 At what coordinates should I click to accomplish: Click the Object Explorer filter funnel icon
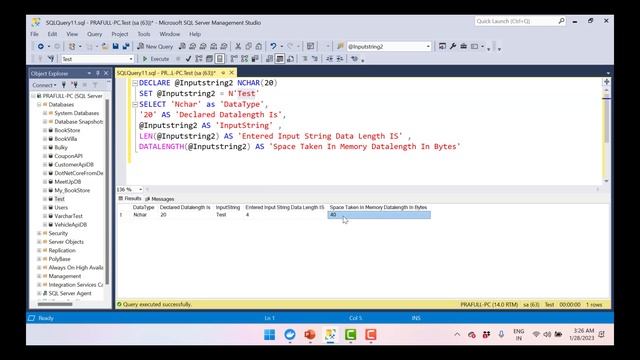tap(95, 85)
